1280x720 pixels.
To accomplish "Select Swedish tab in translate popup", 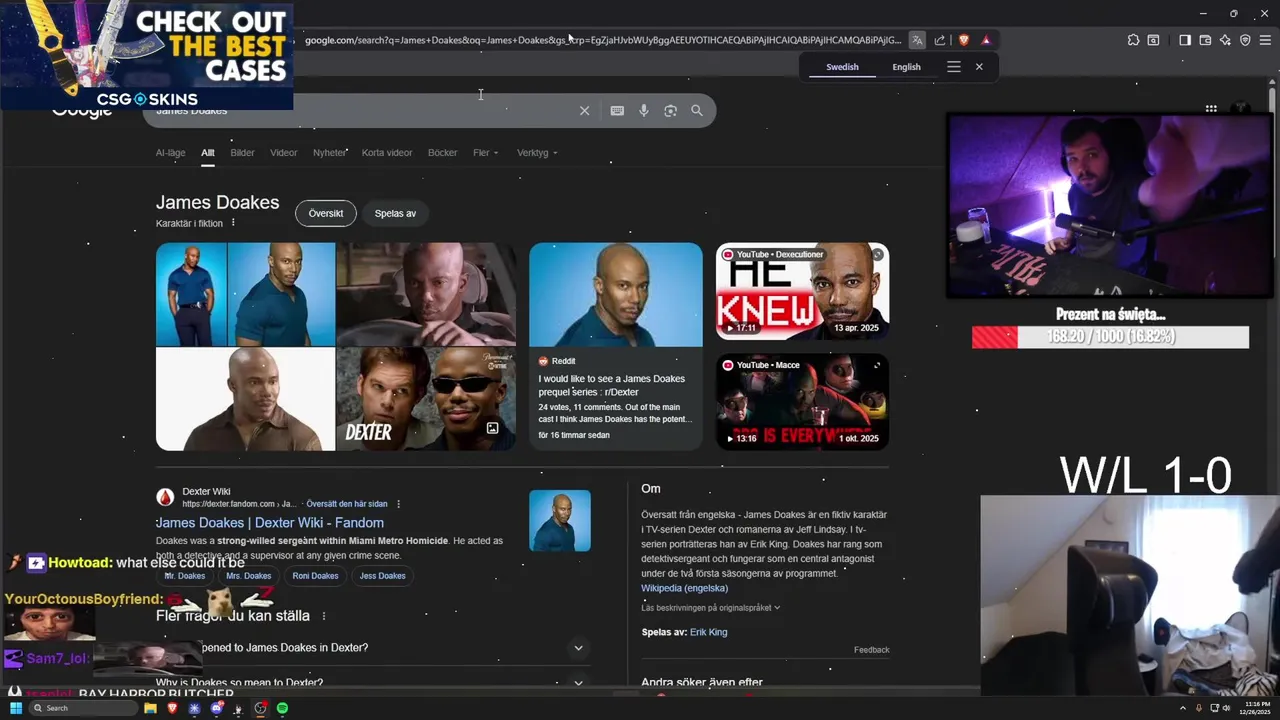I will click(842, 67).
